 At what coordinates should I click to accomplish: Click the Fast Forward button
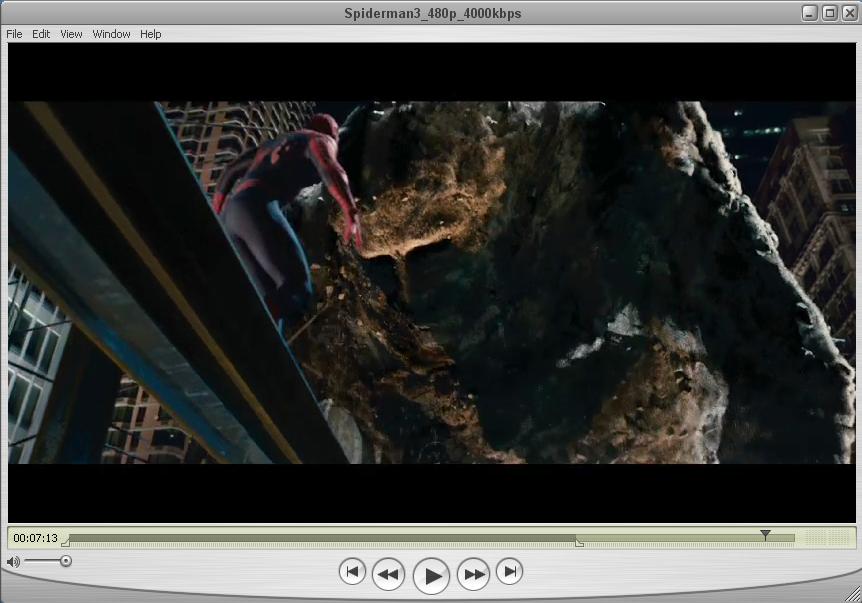point(474,574)
